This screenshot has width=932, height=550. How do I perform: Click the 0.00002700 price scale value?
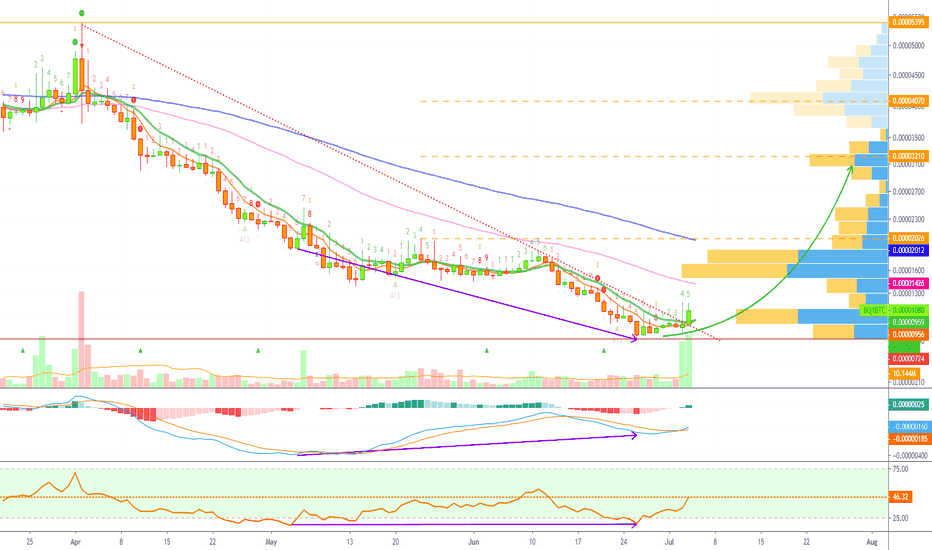[x=910, y=191]
